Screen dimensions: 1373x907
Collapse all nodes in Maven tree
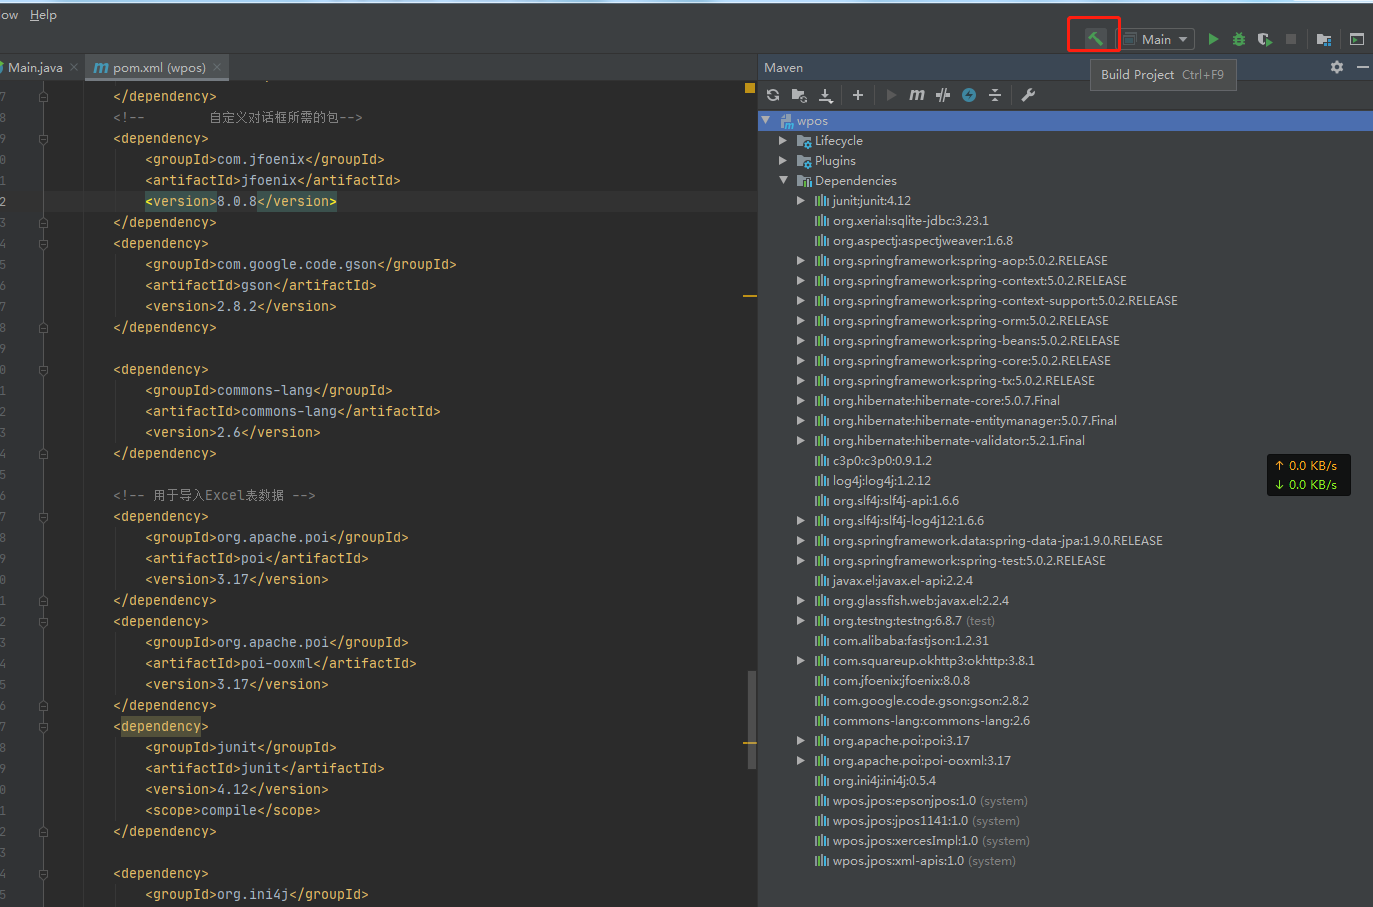(x=995, y=95)
